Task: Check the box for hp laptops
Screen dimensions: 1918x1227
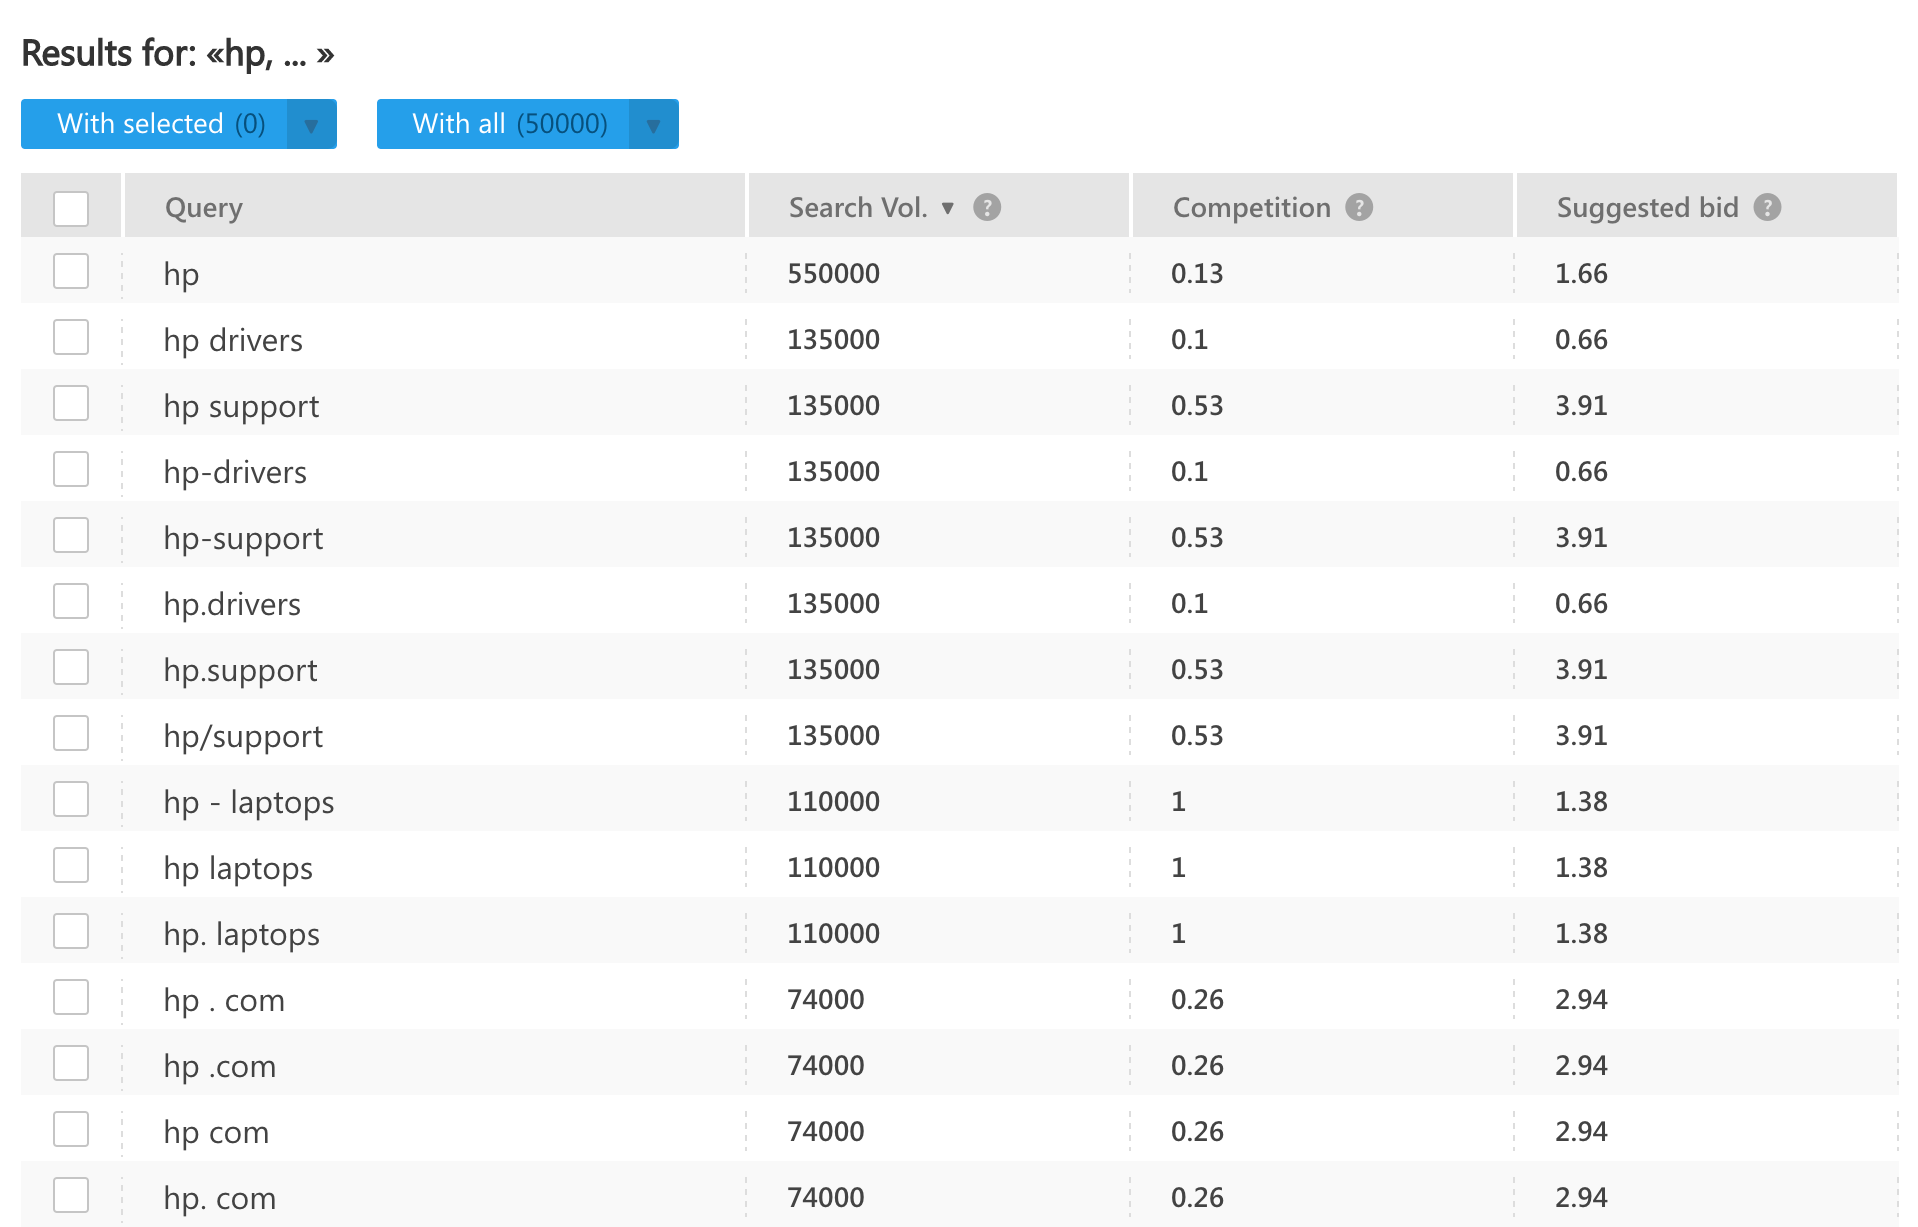Action: pyautogui.click(x=71, y=865)
